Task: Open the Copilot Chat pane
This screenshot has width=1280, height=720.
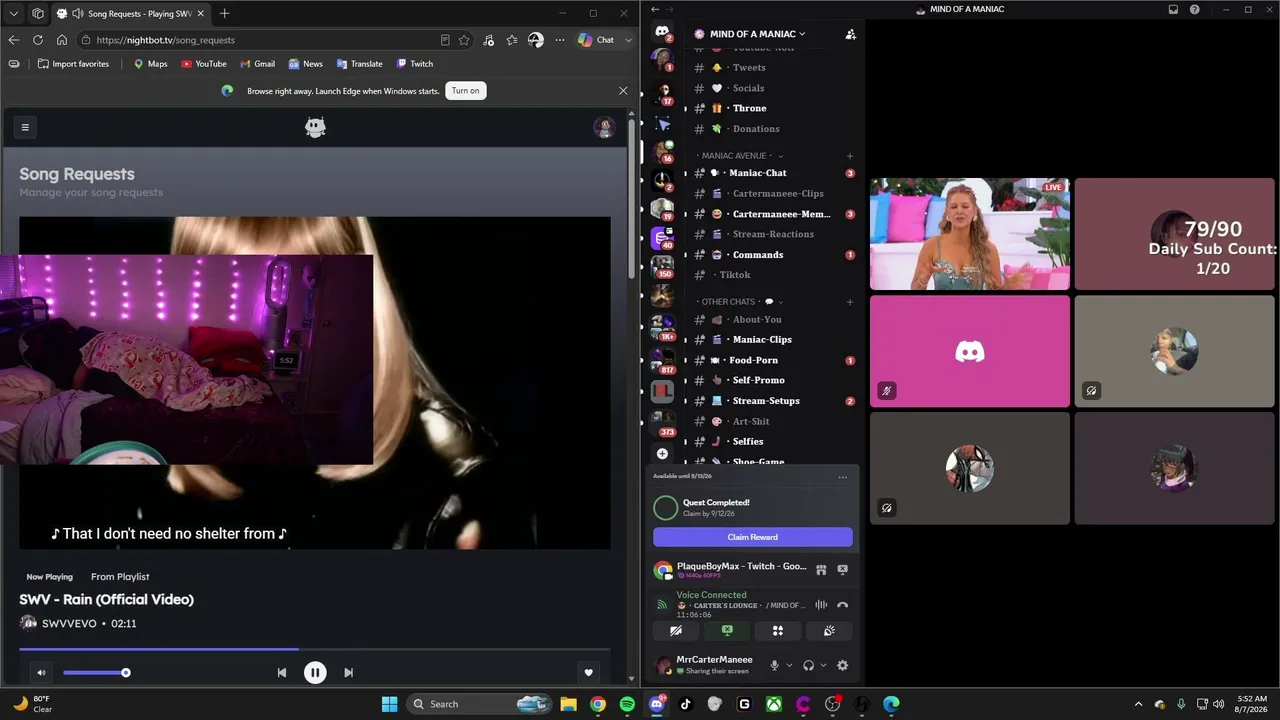Action: coord(596,40)
